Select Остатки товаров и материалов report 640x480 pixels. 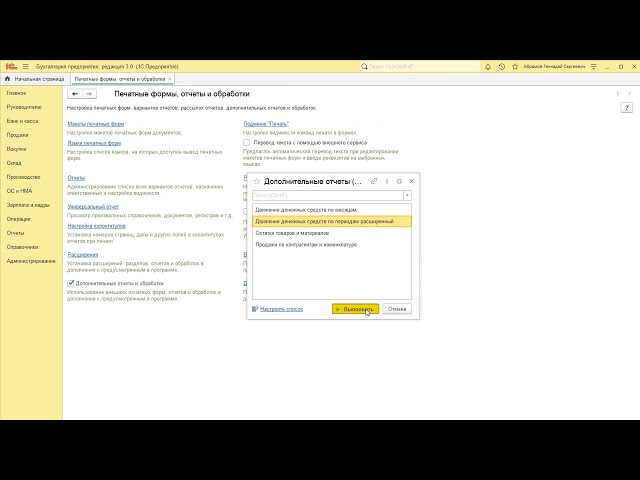coord(332,233)
